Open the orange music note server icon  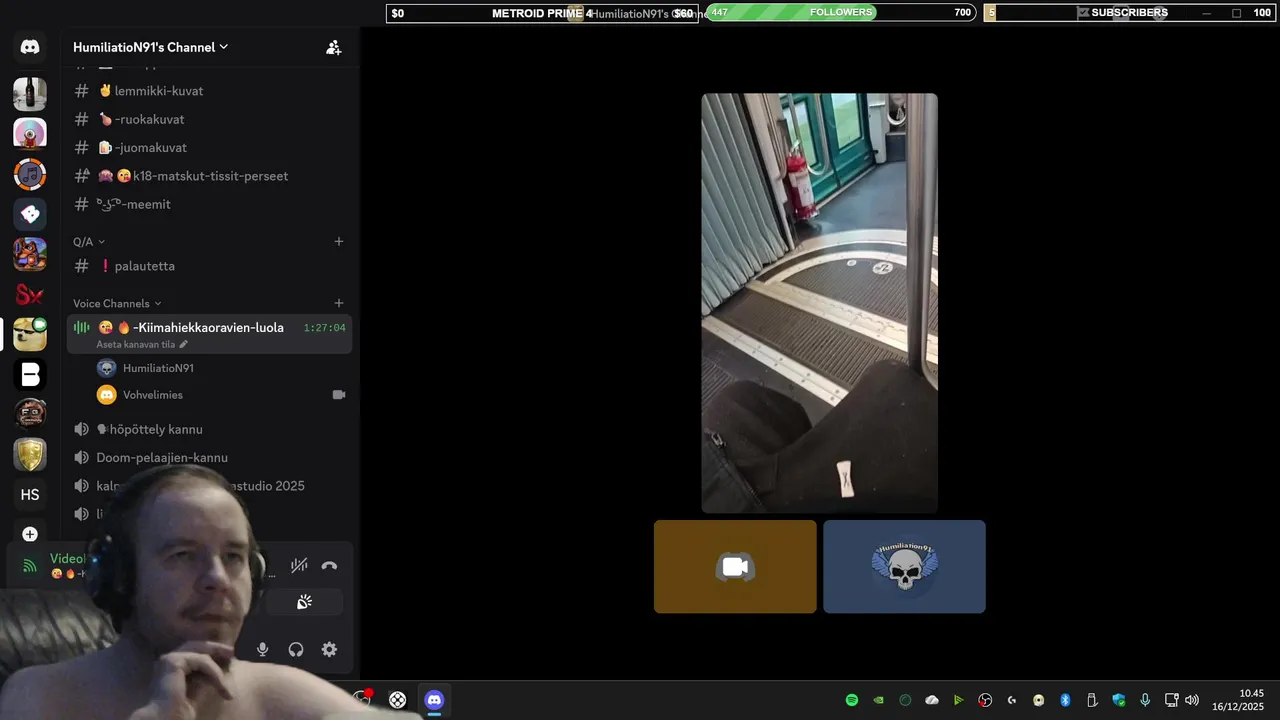[30, 174]
